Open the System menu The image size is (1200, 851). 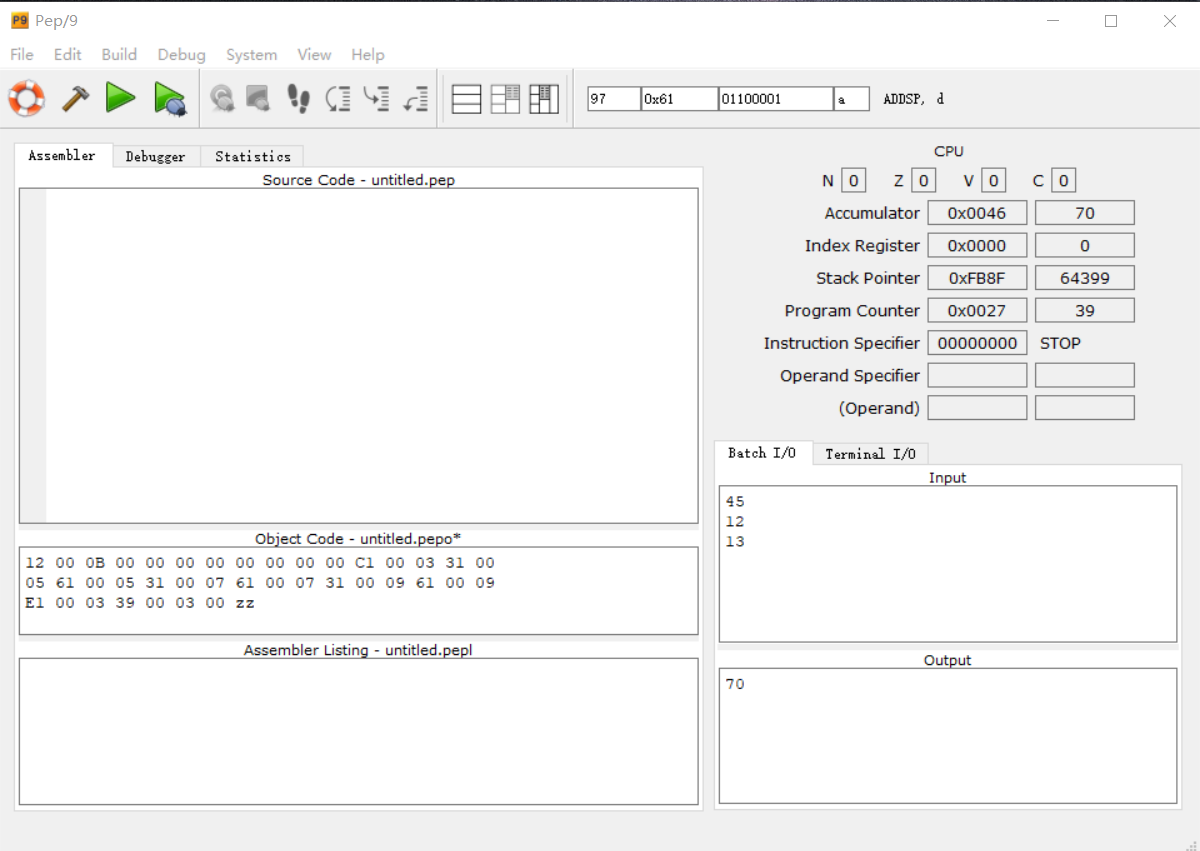(x=251, y=55)
